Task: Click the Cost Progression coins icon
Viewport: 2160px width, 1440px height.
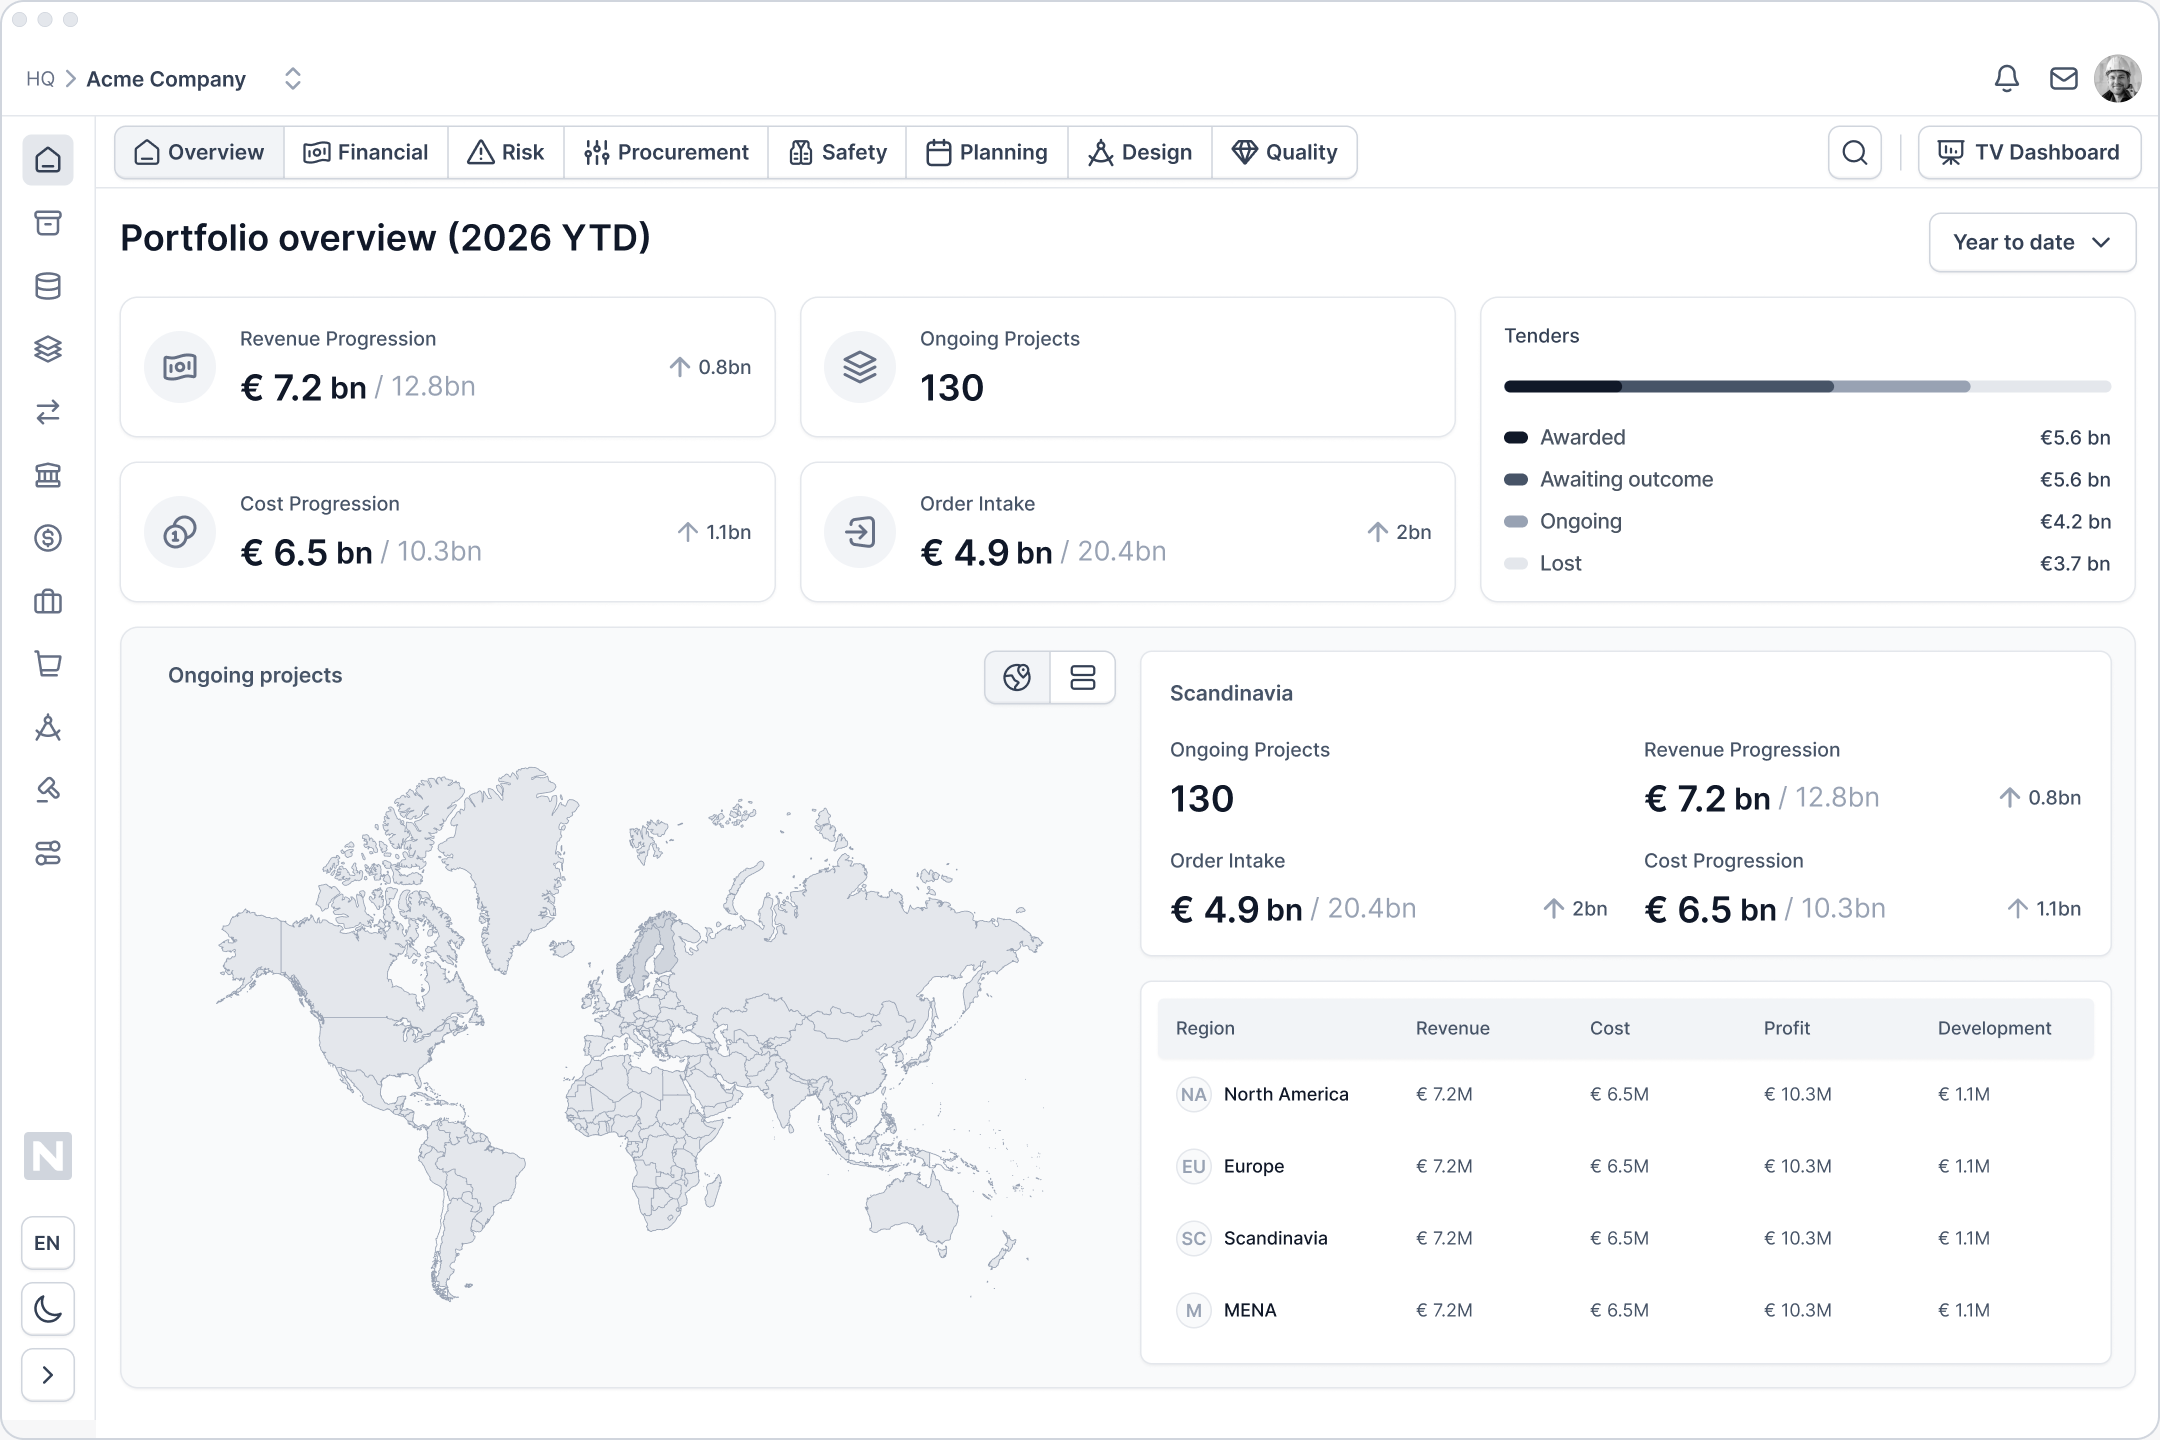Action: (x=180, y=532)
